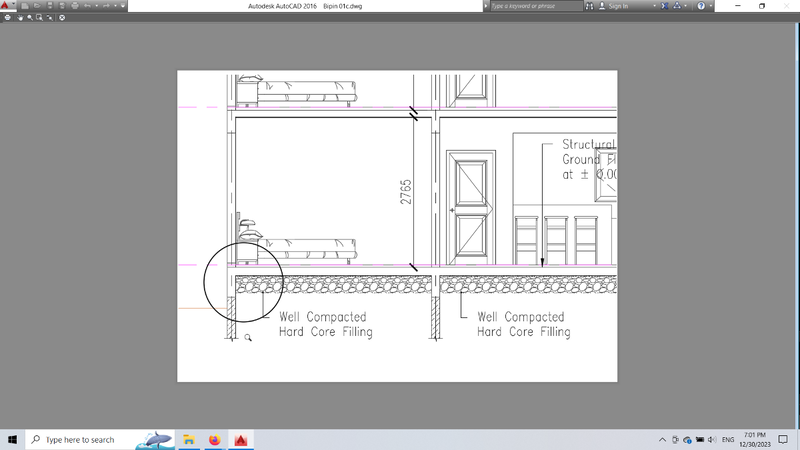Click the Open file icon in Quick Access toolbar
This screenshot has width=800, height=450.
37,6
